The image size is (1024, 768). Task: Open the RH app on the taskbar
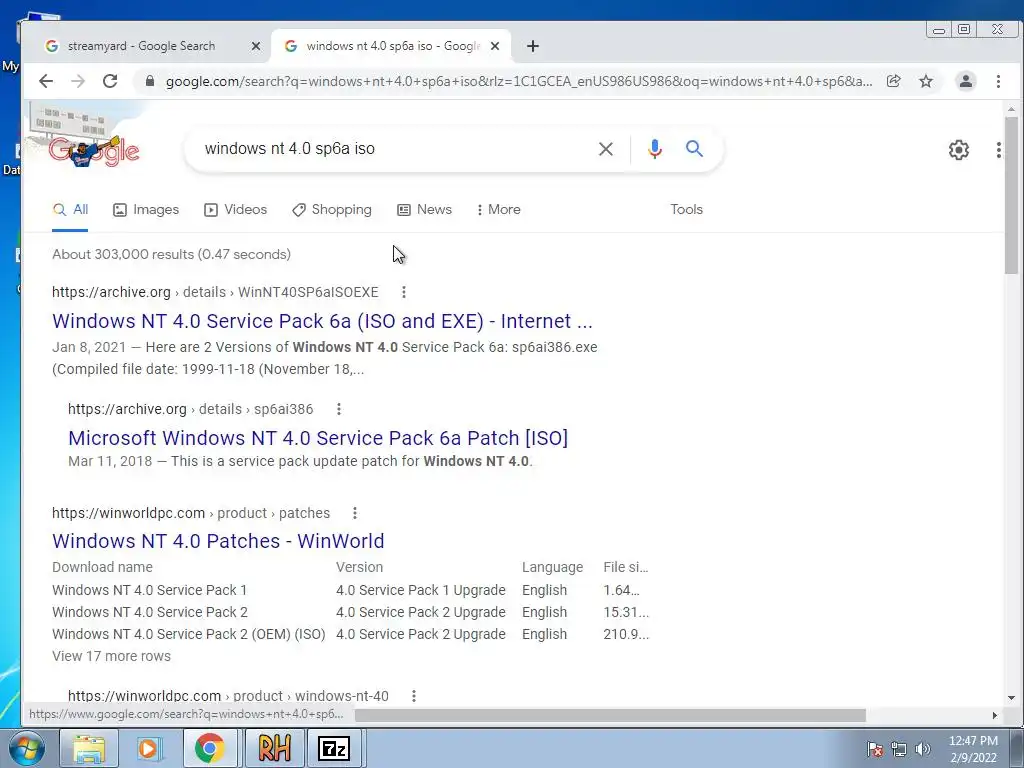click(x=274, y=748)
